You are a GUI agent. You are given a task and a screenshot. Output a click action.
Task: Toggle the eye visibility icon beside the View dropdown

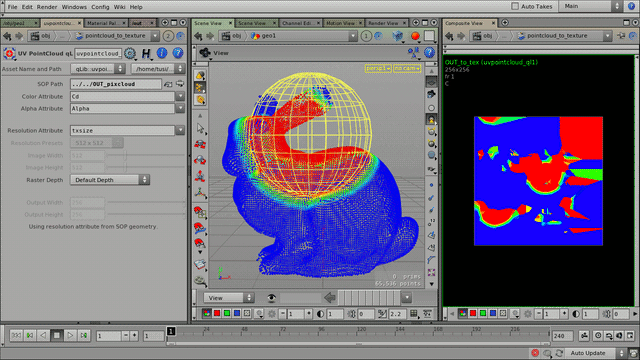[271, 298]
